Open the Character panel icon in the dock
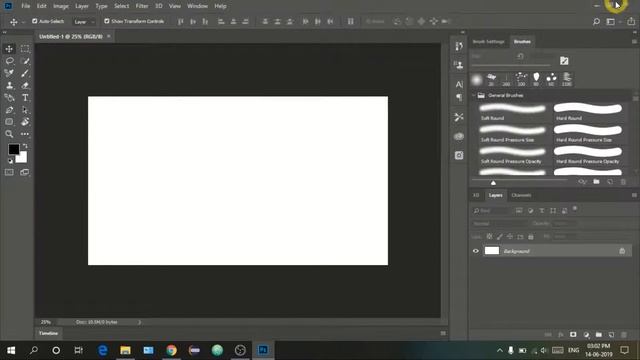The height and width of the screenshot is (360, 640). click(x=459, y=84)
